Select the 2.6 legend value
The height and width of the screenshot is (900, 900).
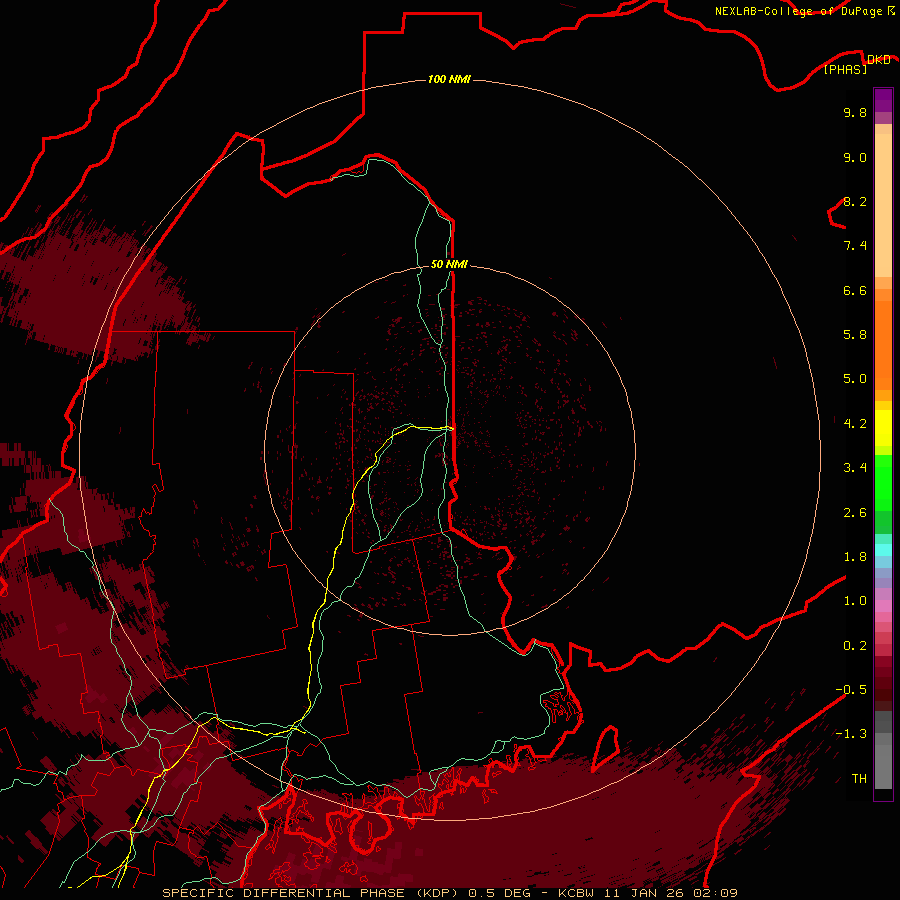(855, 513)
